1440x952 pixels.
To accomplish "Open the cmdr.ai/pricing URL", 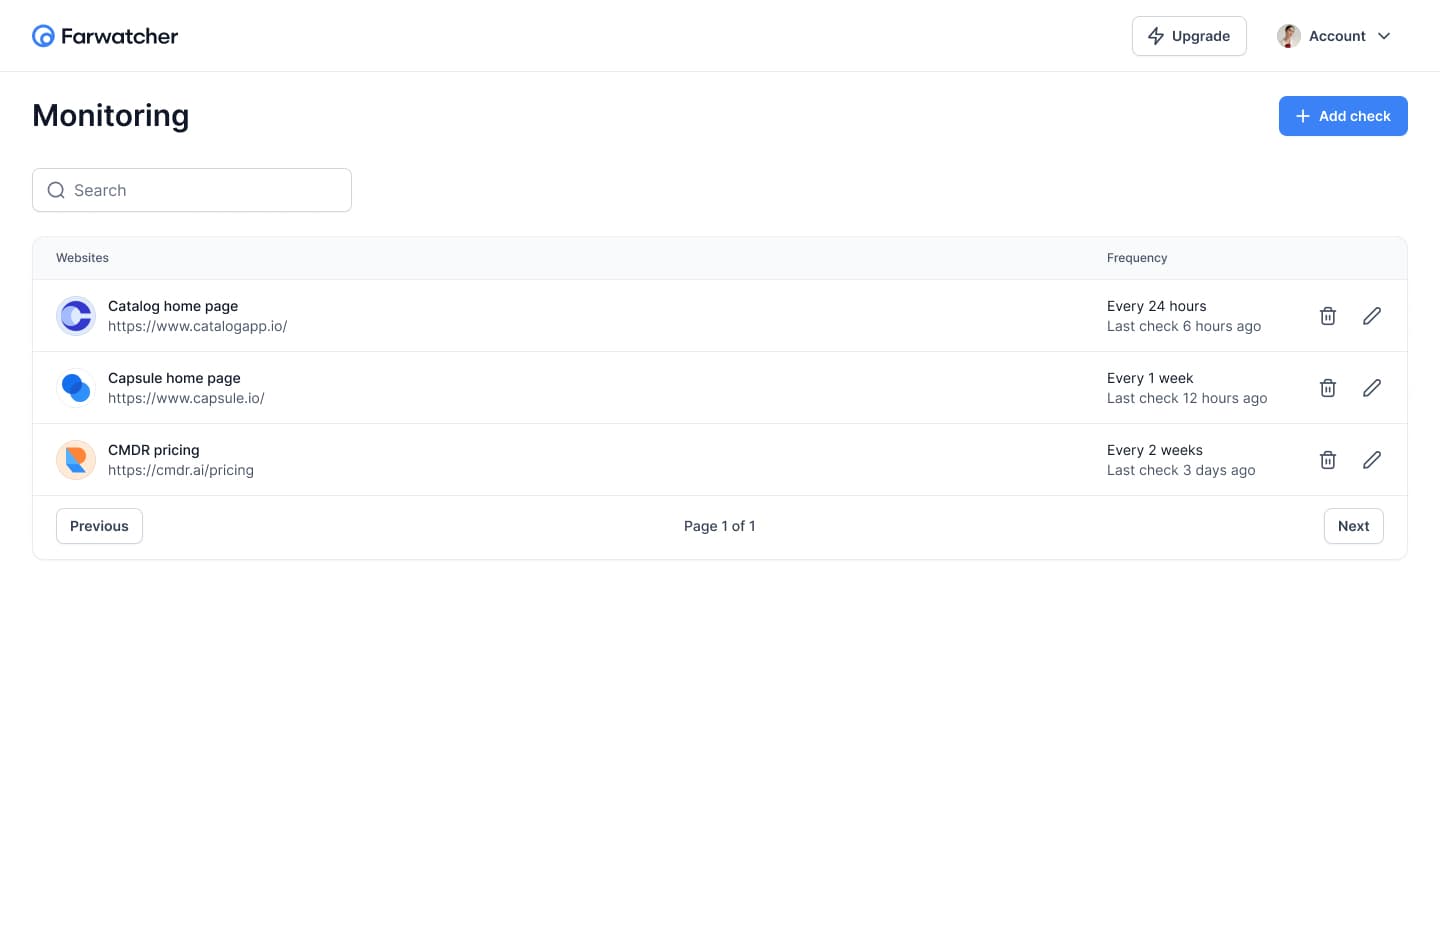I will (x=181, y=471).
